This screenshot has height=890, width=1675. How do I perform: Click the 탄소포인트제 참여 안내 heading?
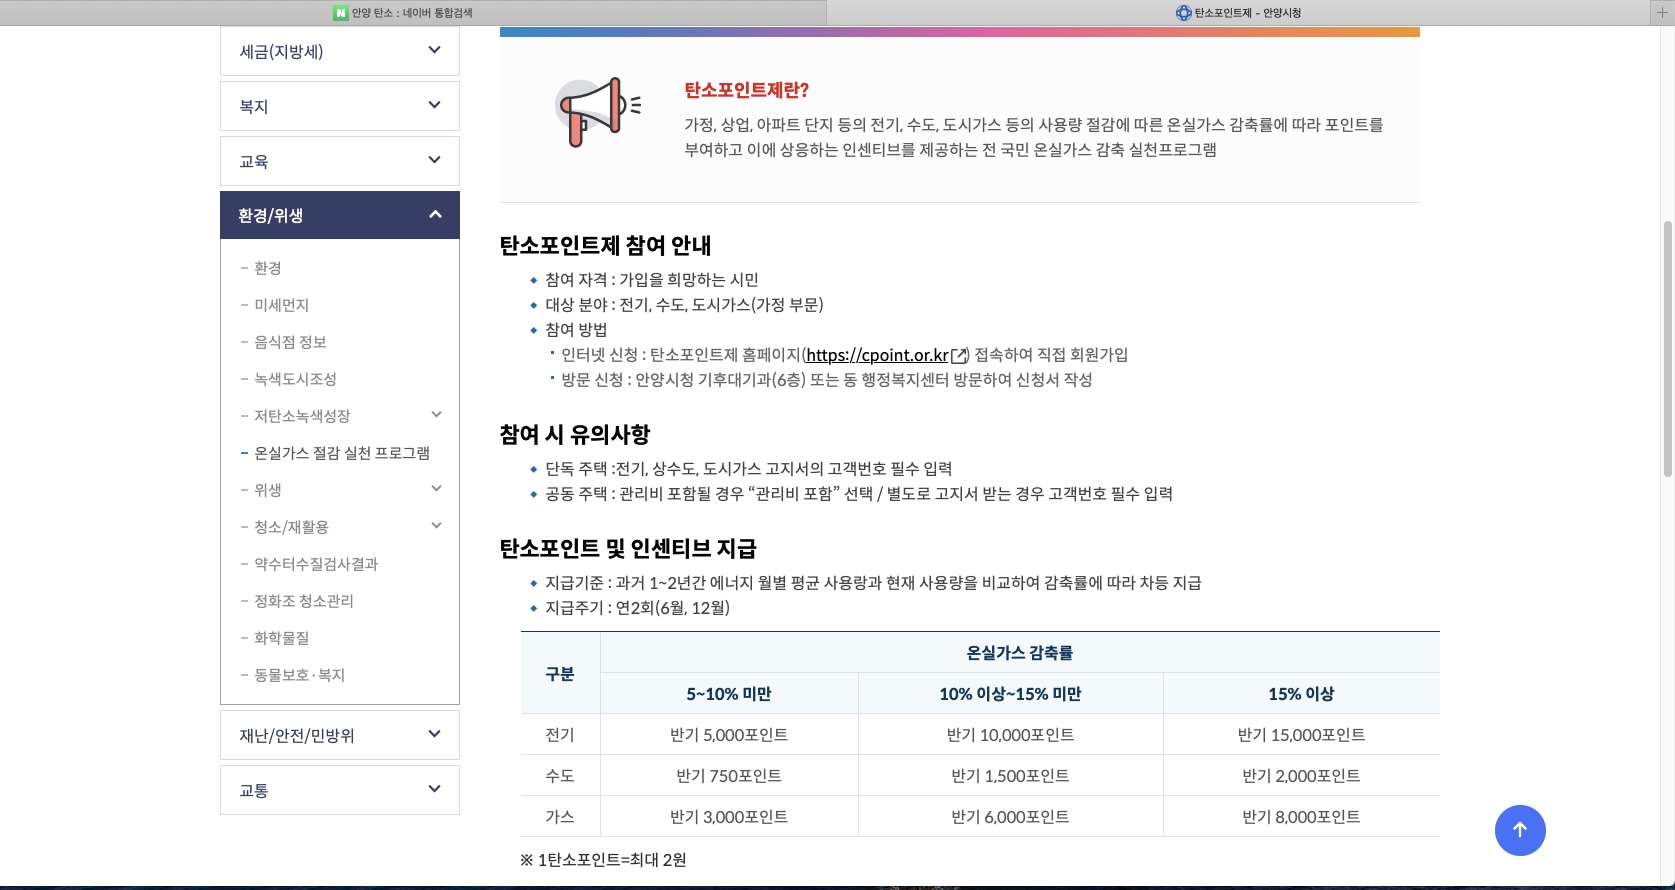[605, 245]
